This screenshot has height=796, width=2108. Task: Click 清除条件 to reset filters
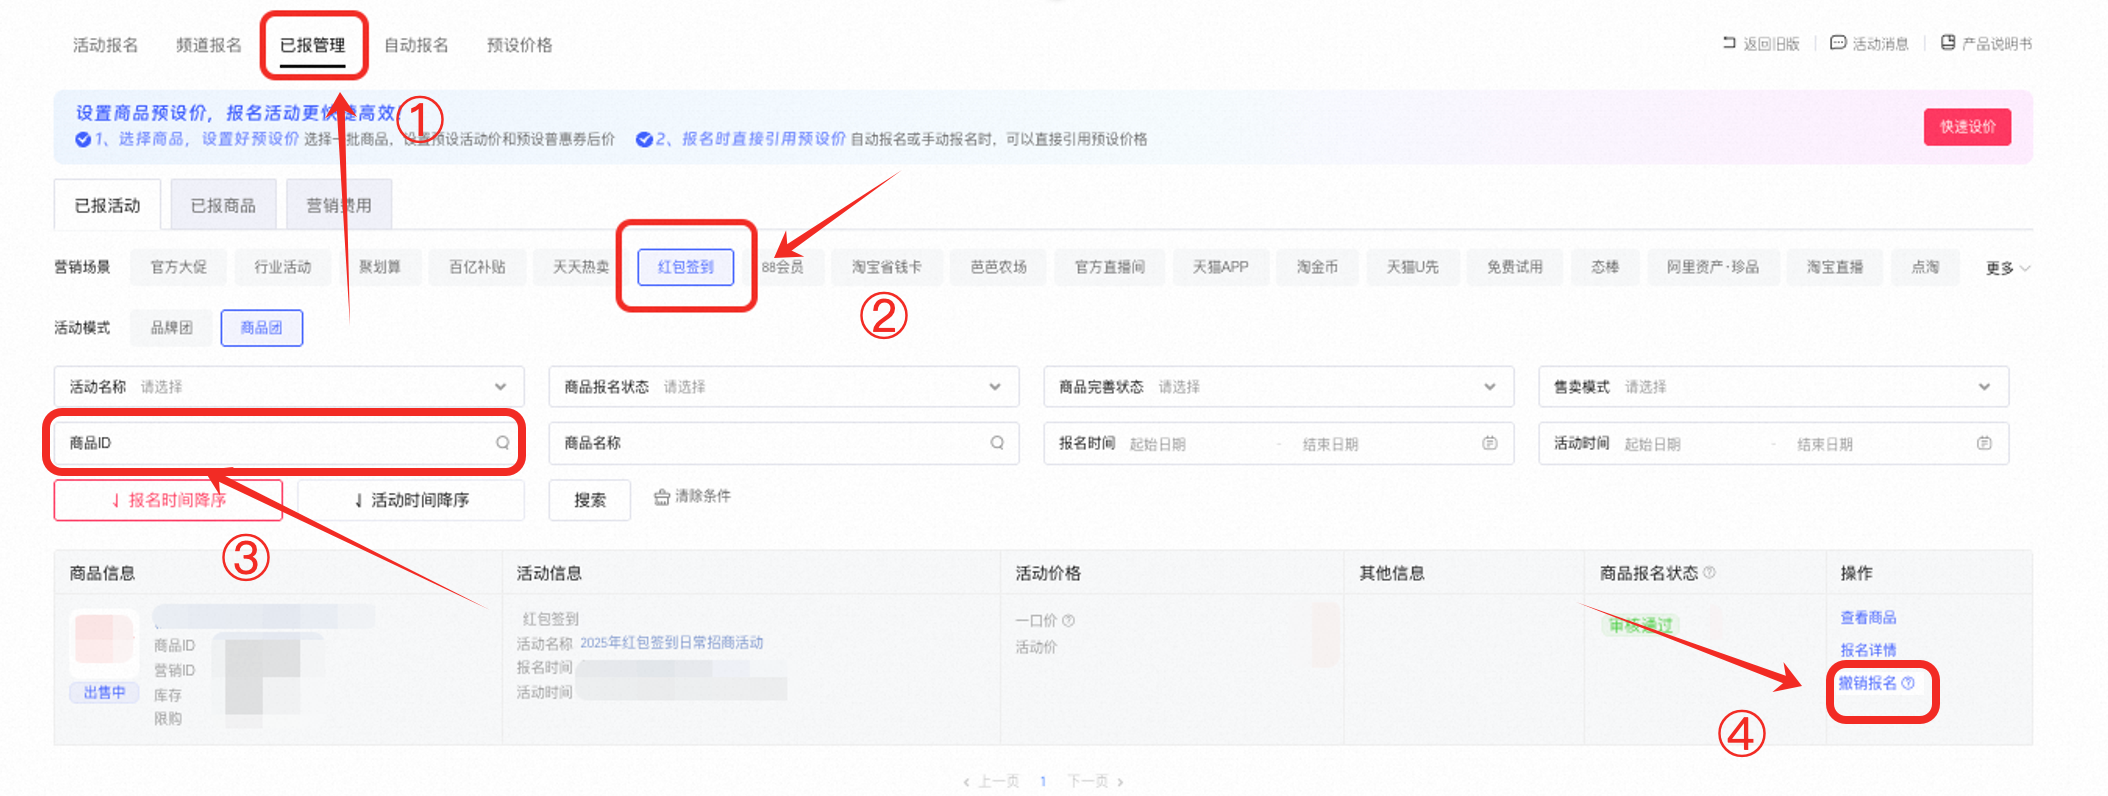pyautogui.click(x=692, y=496)
